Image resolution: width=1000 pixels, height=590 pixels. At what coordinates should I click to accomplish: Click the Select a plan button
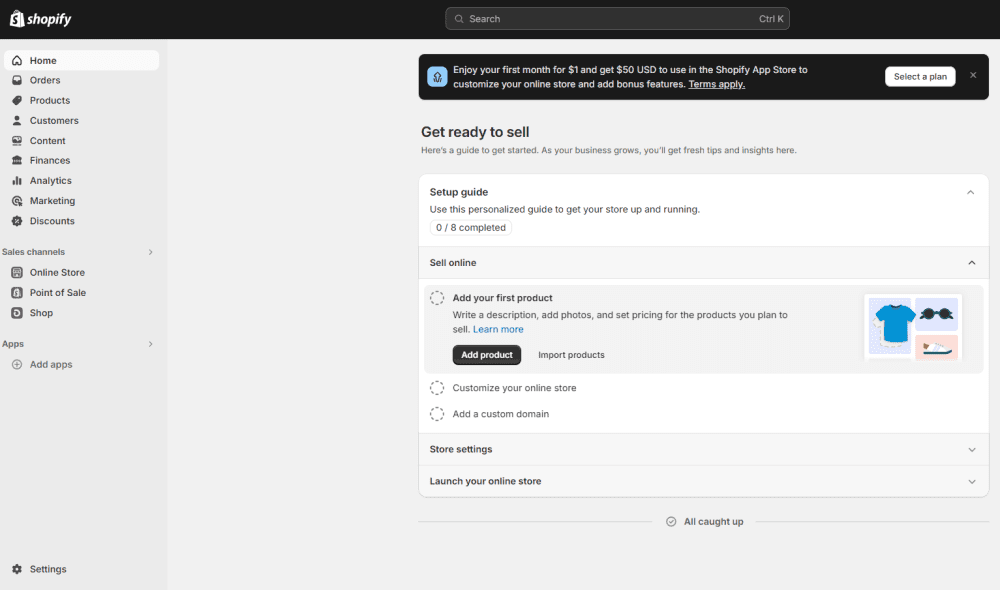[x=920, y=77]
